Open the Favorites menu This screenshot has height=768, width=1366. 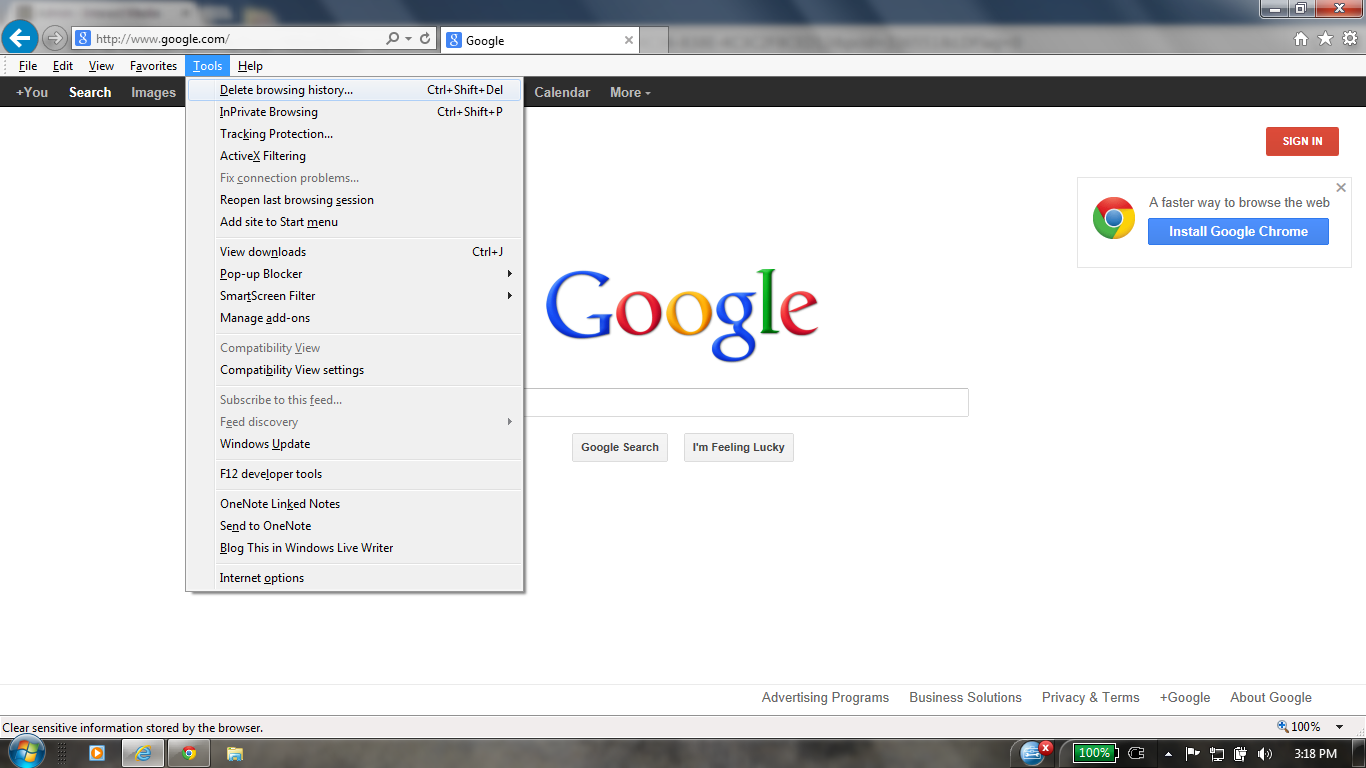[153, 66]
